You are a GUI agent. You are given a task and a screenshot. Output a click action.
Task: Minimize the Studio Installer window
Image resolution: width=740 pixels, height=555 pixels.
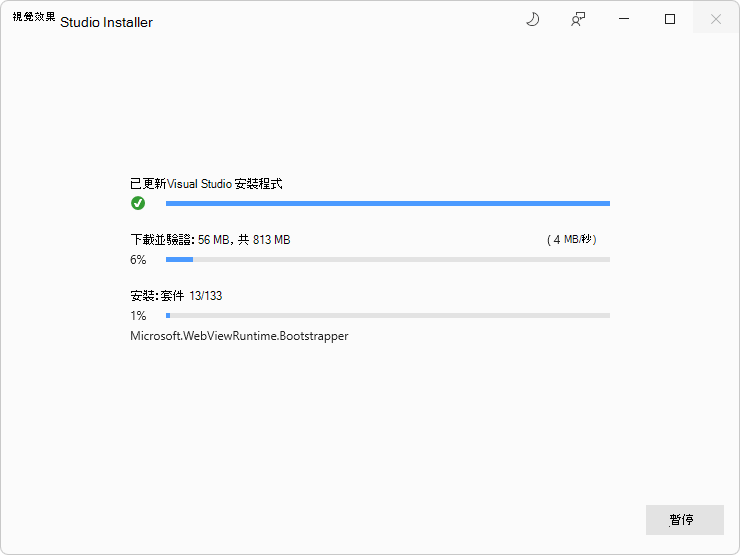click(x=624, y=19)
